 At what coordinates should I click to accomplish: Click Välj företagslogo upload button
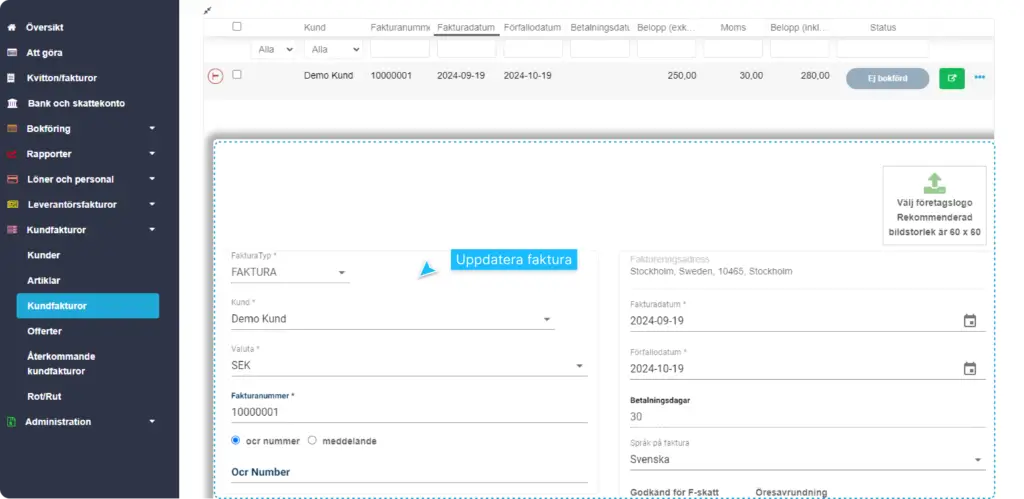tap(935, 205)
